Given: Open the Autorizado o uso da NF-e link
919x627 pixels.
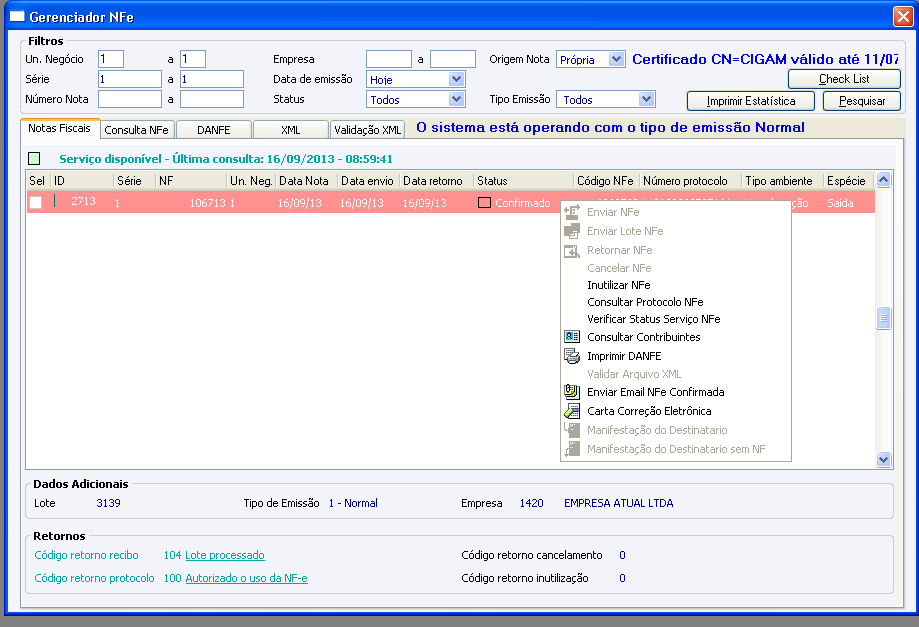Looking at the screenshot, I should click(x=246, y=578).
